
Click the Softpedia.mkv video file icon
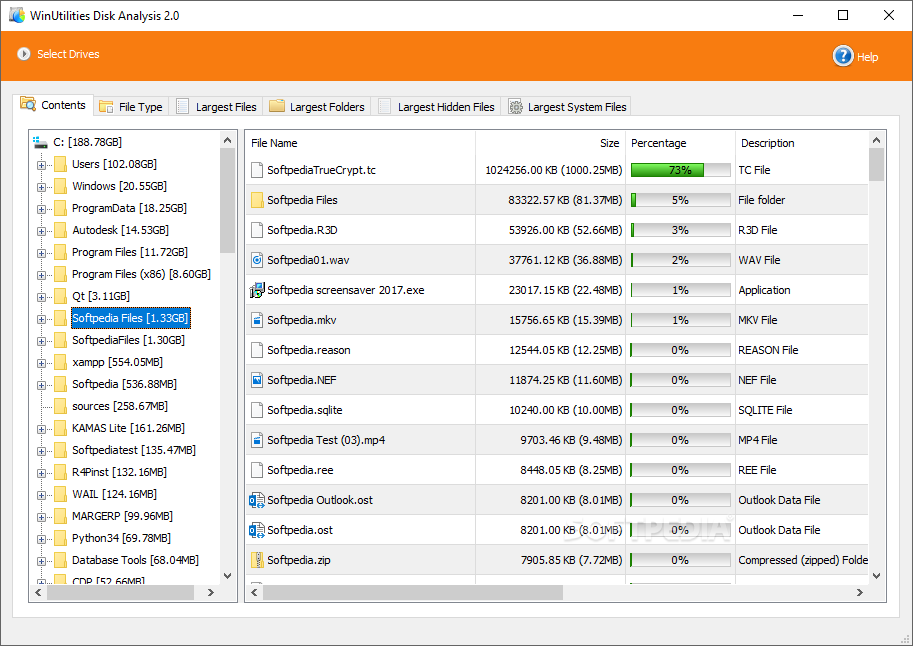click(x=257, y=320)
